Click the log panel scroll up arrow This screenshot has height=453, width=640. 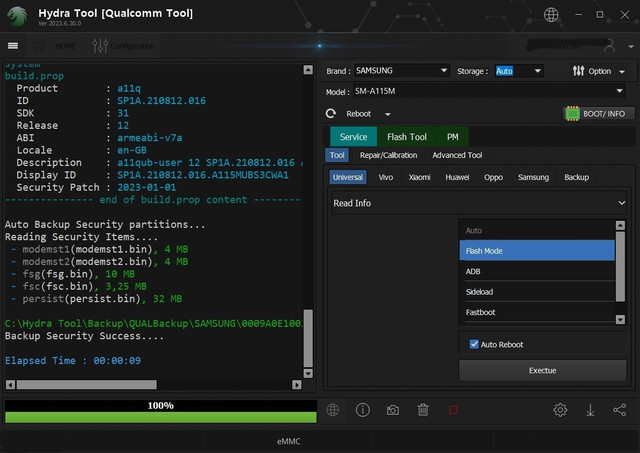tap(308, 70)
